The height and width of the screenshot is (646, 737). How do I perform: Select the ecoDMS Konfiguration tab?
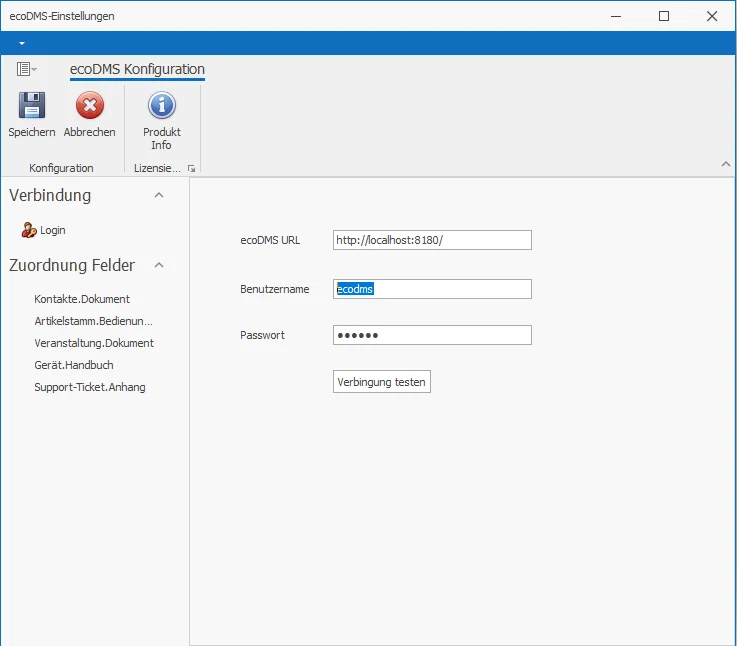pos(137,69)
